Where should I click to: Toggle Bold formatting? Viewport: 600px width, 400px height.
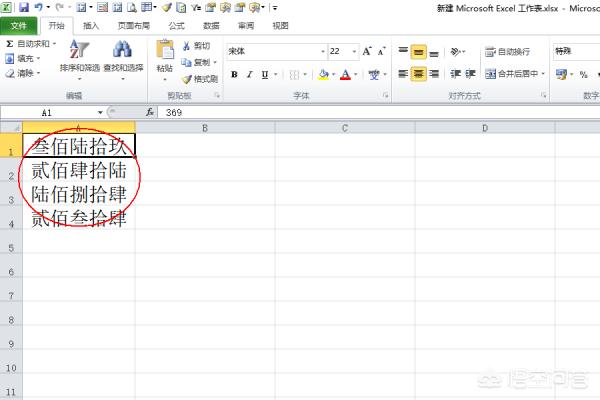234,74
